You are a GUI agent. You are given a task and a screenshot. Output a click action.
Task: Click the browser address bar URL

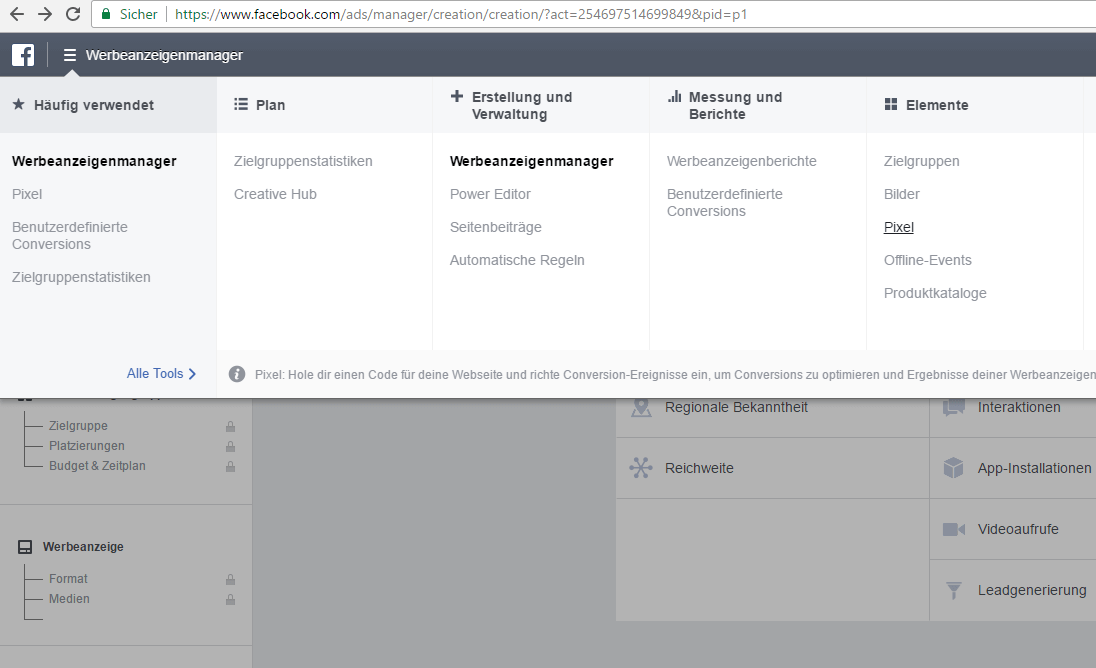(x=461, y=14)
